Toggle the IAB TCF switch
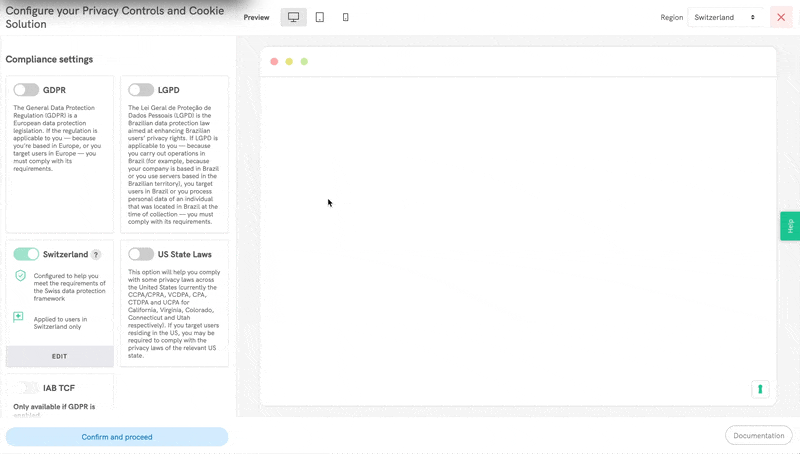Screen dimensions: 800x454 (26, 388)
